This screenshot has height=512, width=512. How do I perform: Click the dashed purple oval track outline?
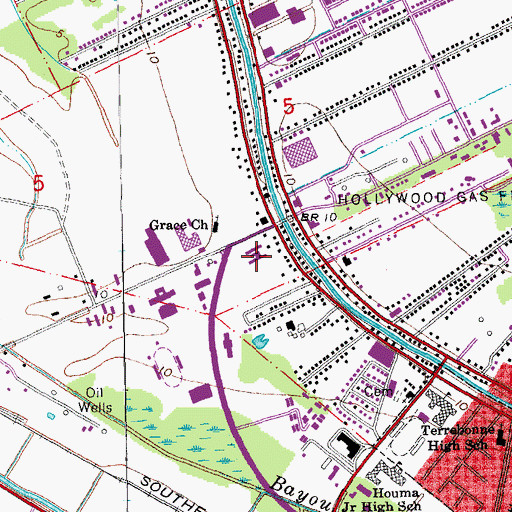168,367
